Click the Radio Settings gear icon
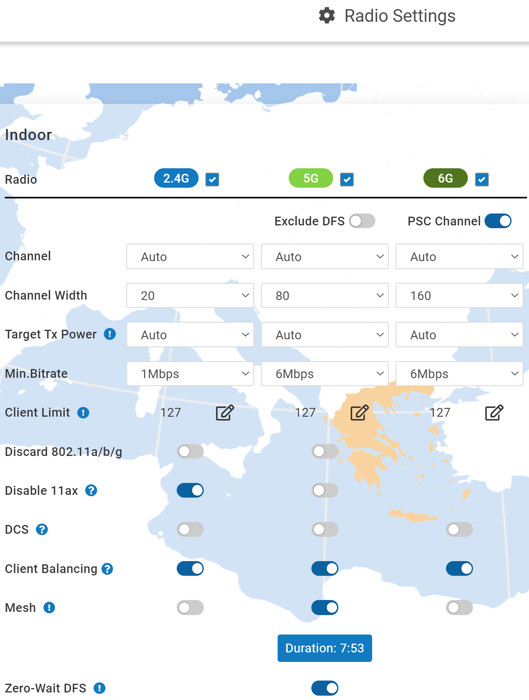 327,16
